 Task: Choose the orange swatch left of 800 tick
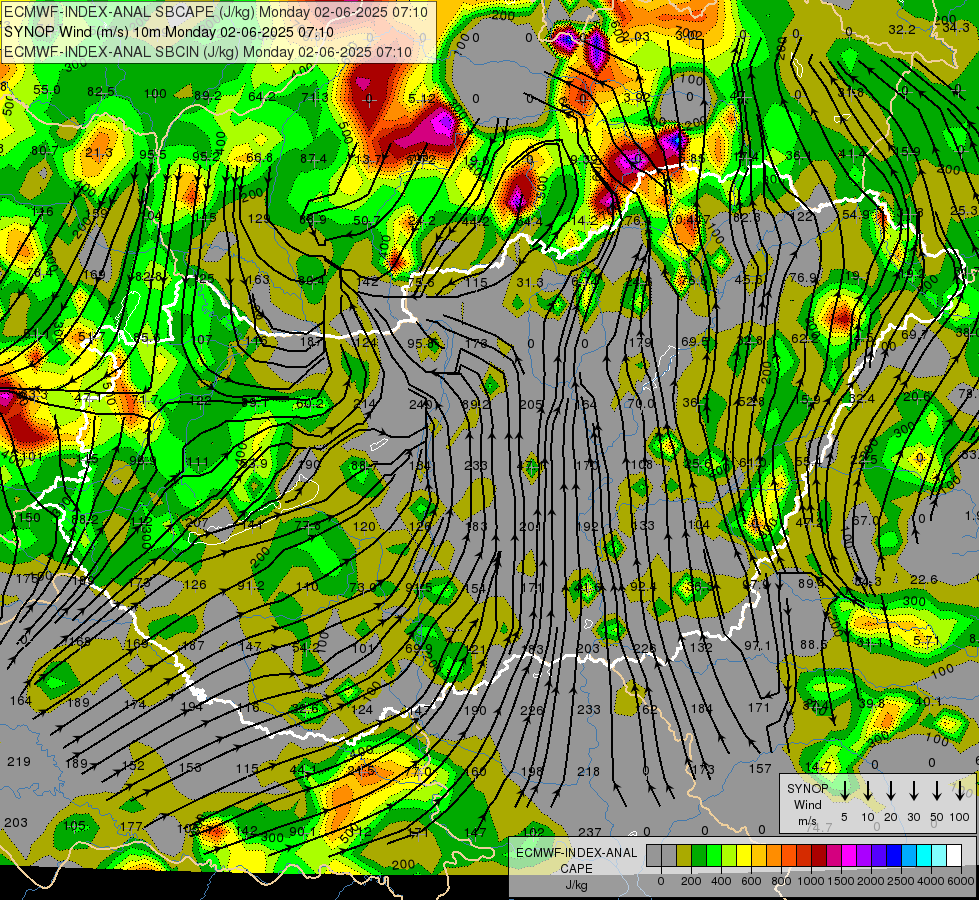coord(774,855)
